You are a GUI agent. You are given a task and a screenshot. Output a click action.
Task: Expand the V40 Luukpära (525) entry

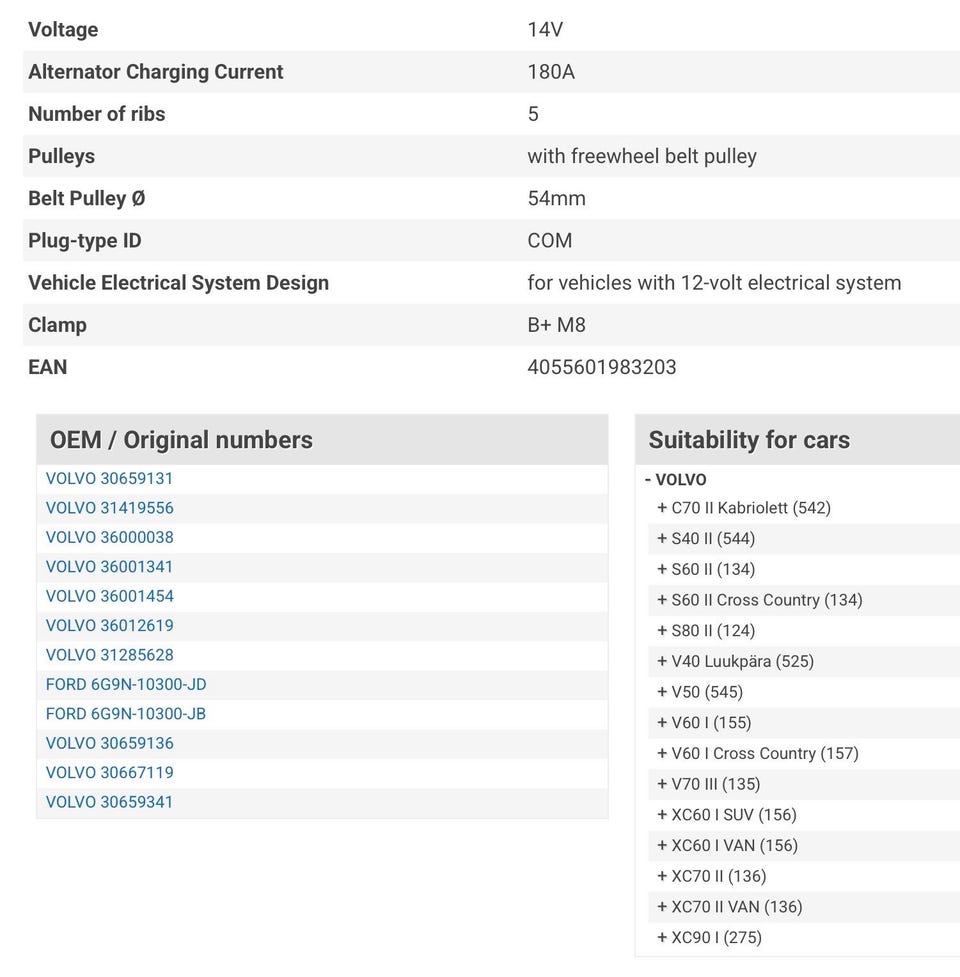[x=734, y=662]
